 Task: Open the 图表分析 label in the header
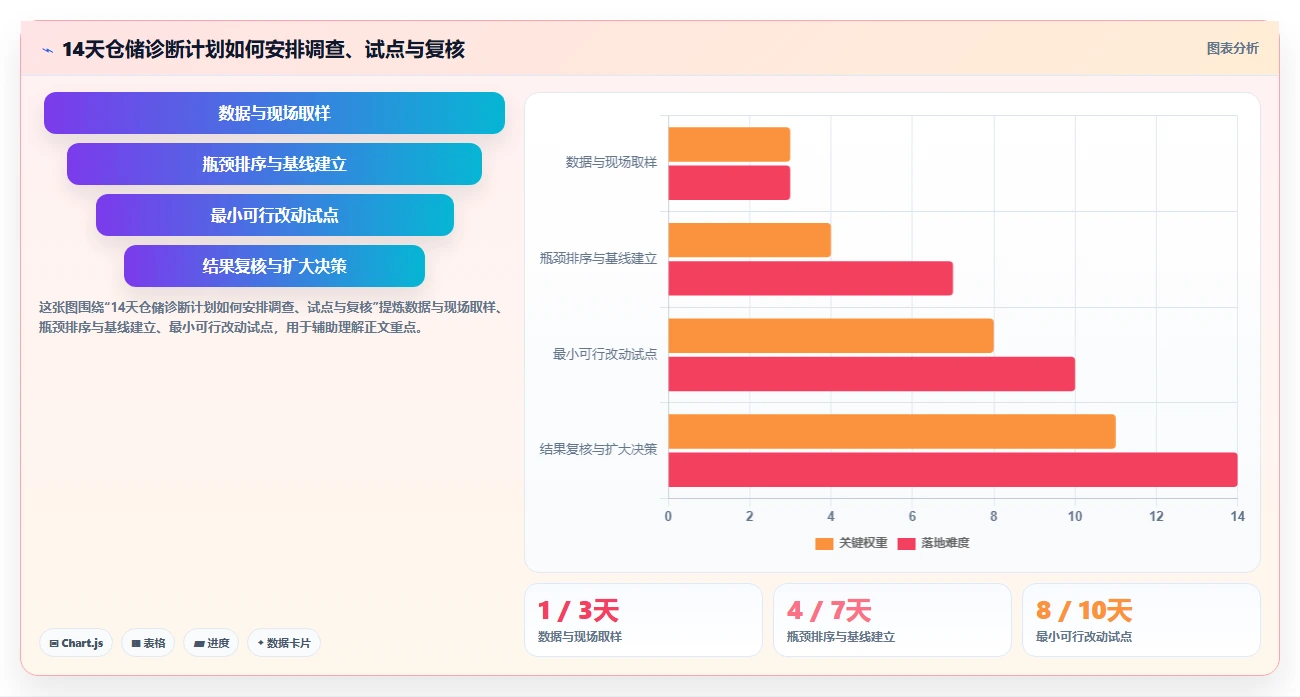tap(1232, 48)
